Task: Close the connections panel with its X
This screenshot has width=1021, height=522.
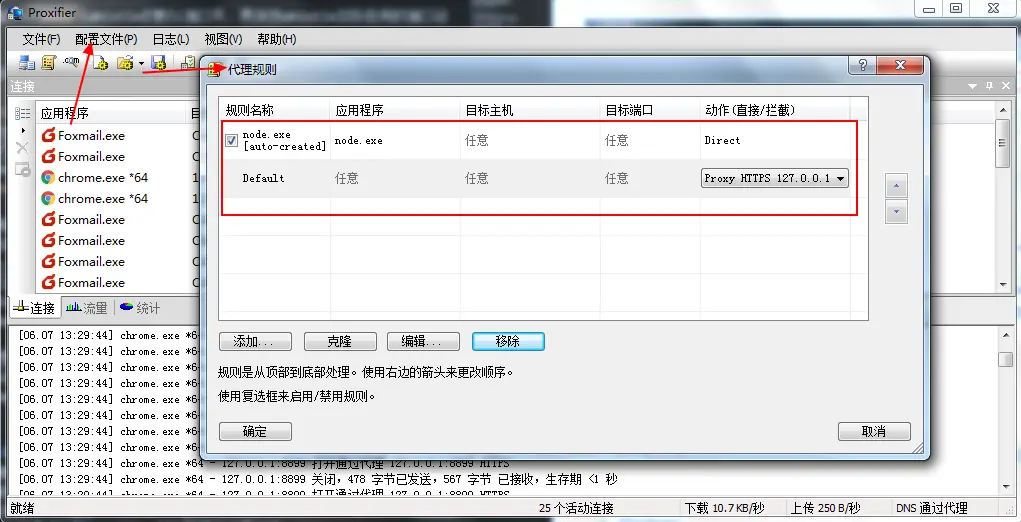Action: click(x=1005, y=86)
